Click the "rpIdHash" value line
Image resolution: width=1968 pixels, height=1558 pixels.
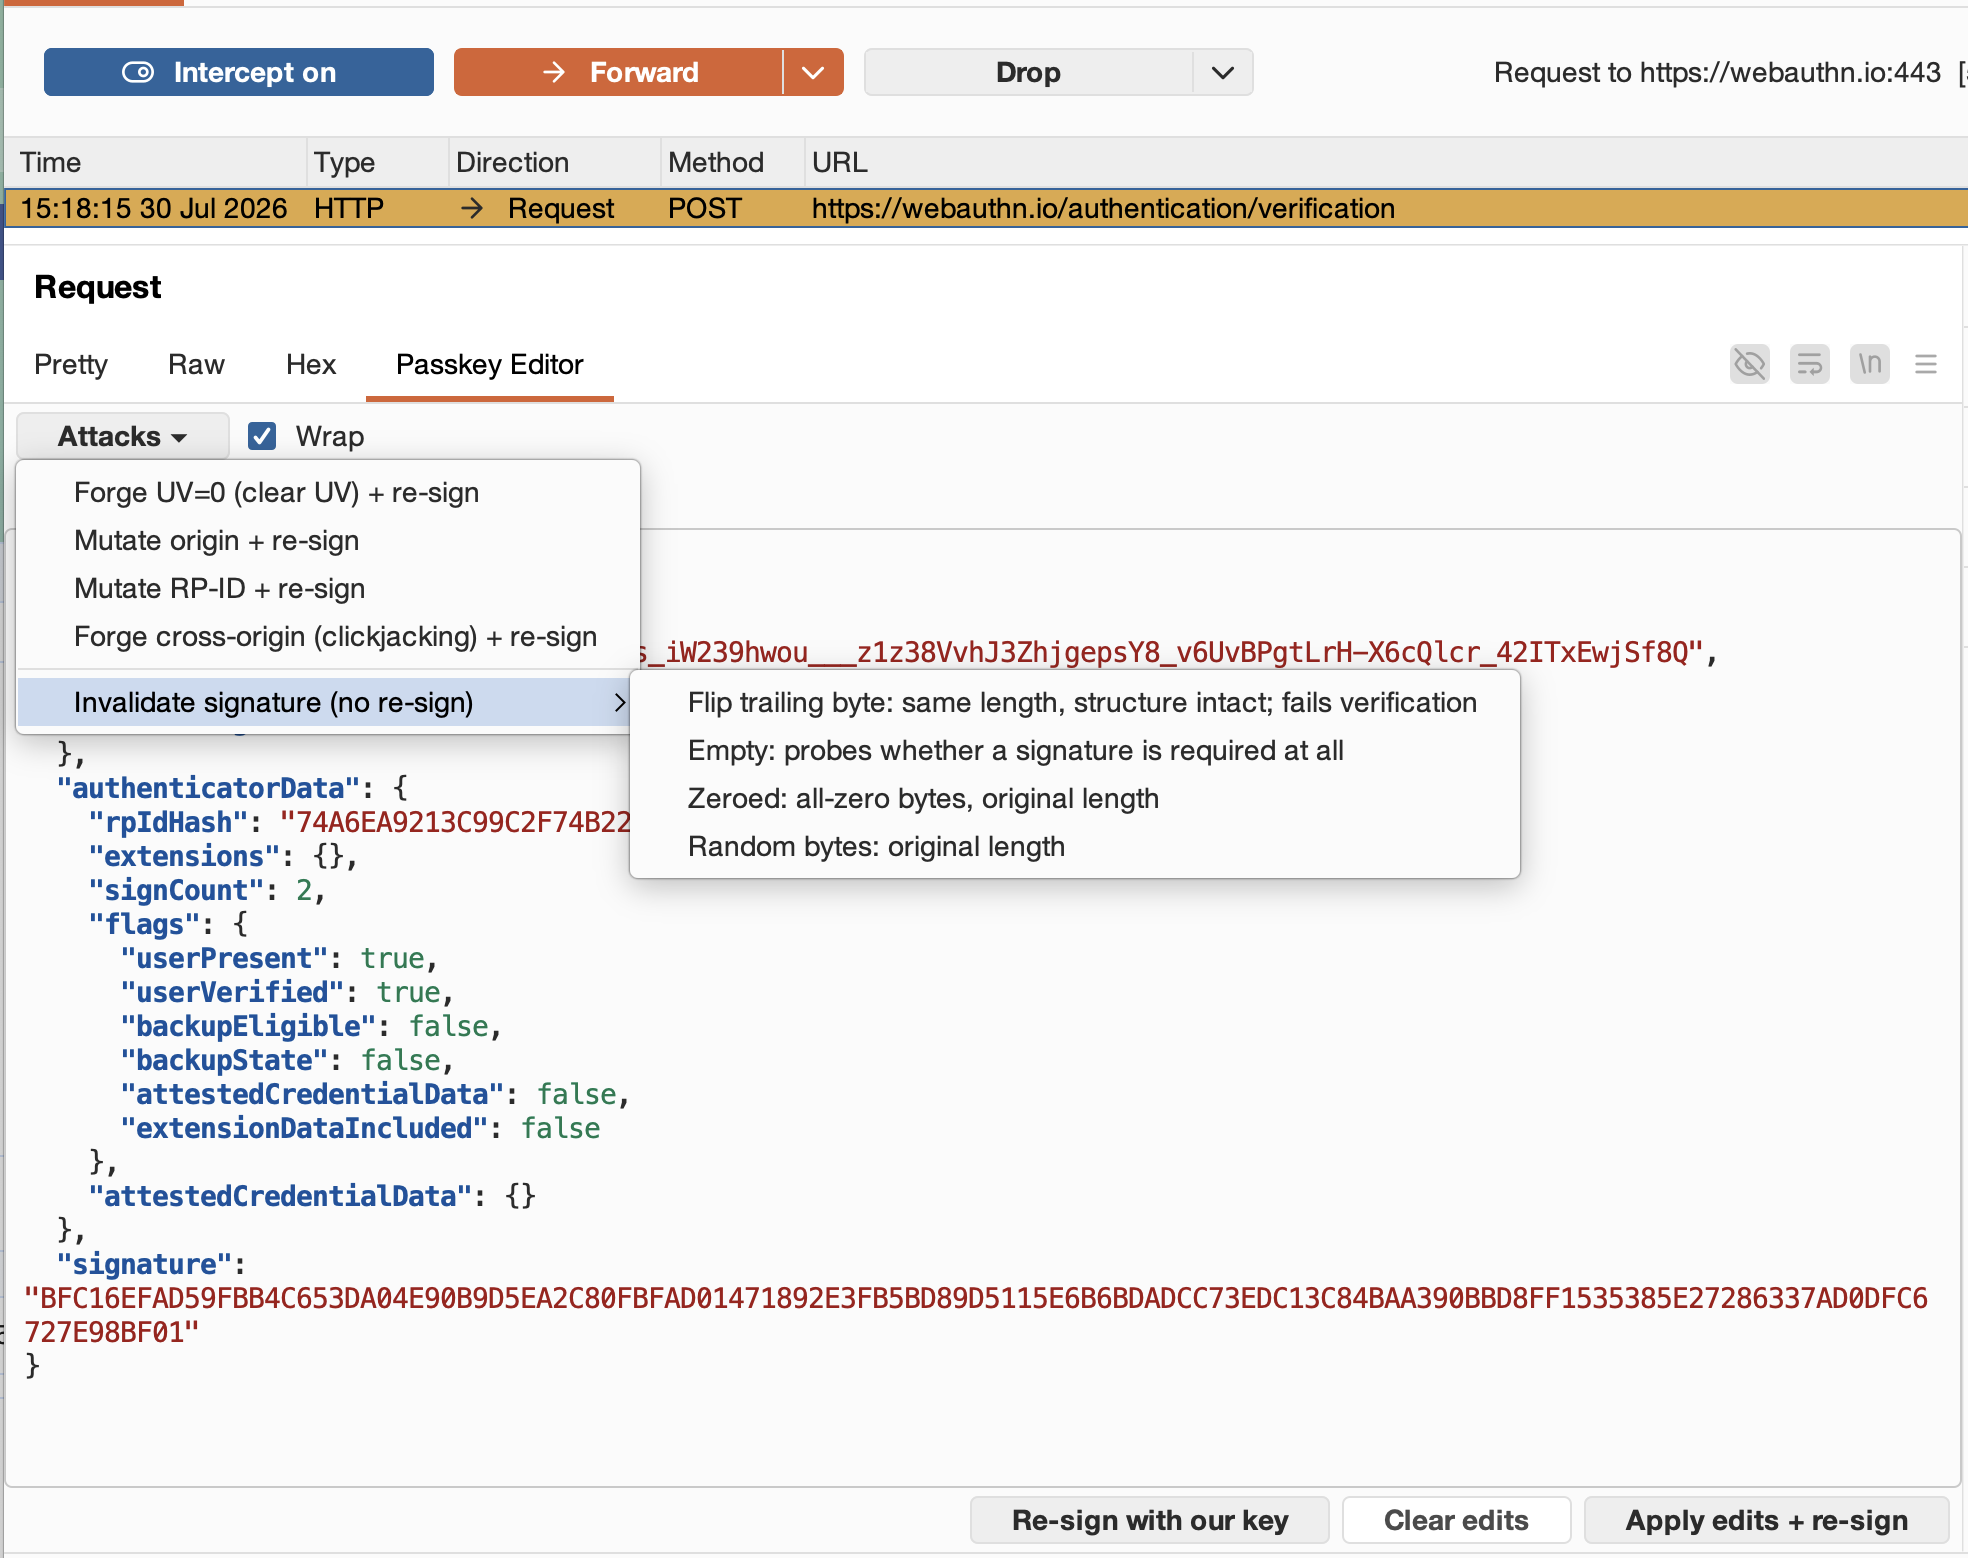360,822
